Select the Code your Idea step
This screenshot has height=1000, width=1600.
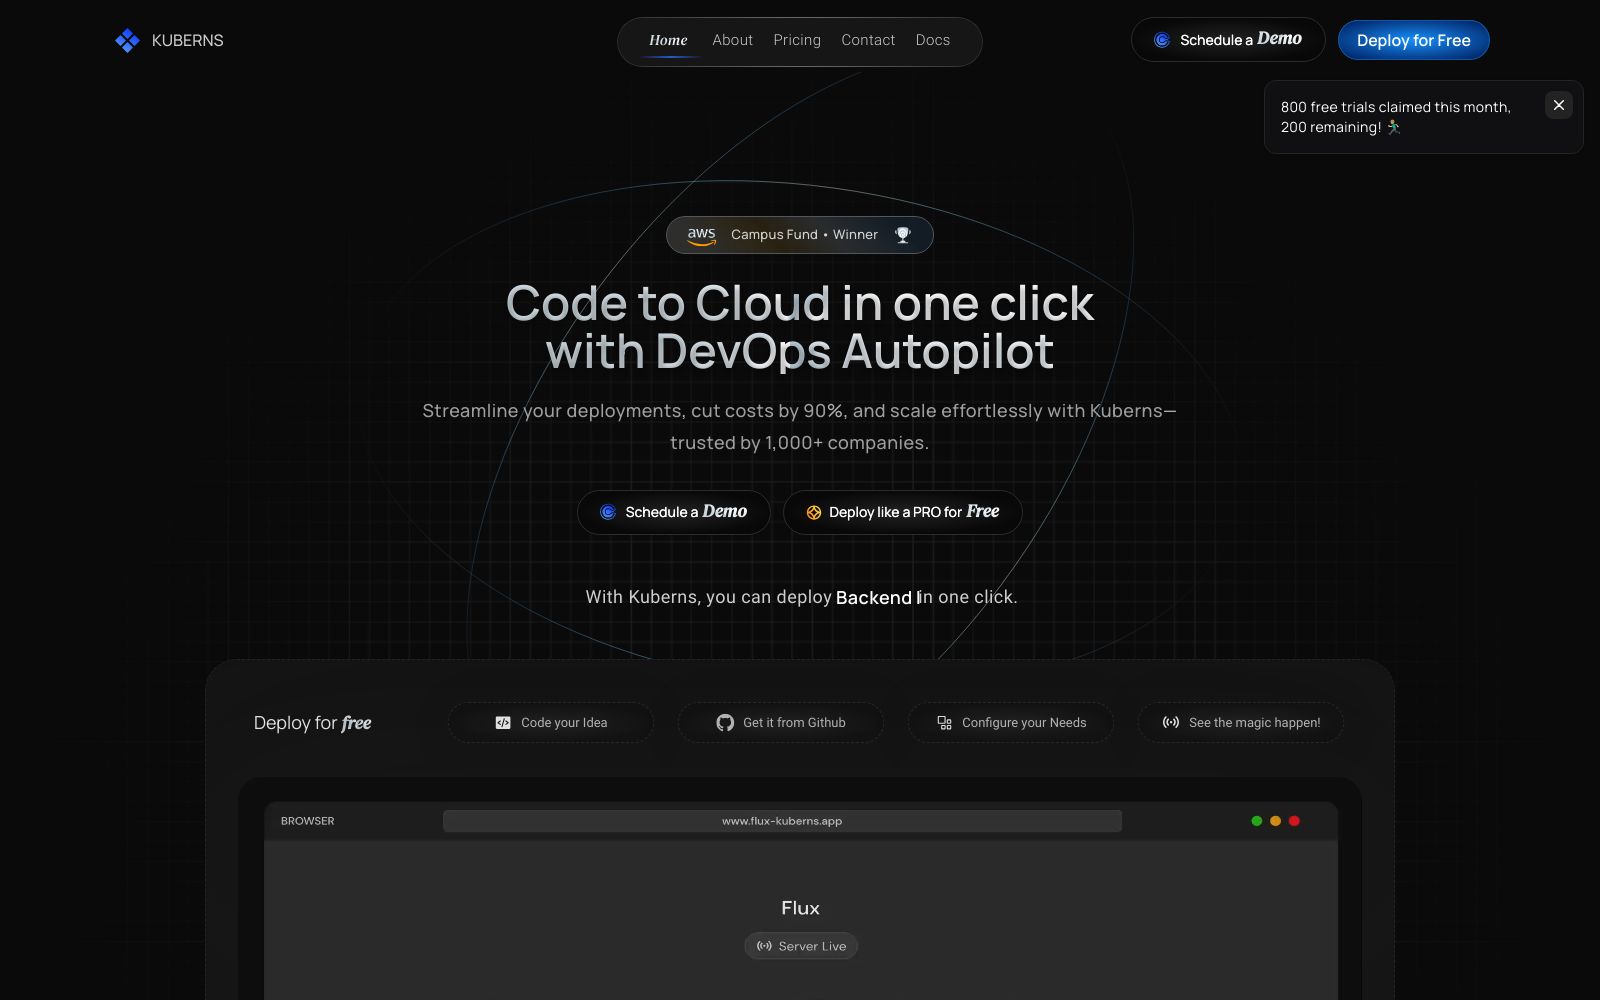(551, 722)
